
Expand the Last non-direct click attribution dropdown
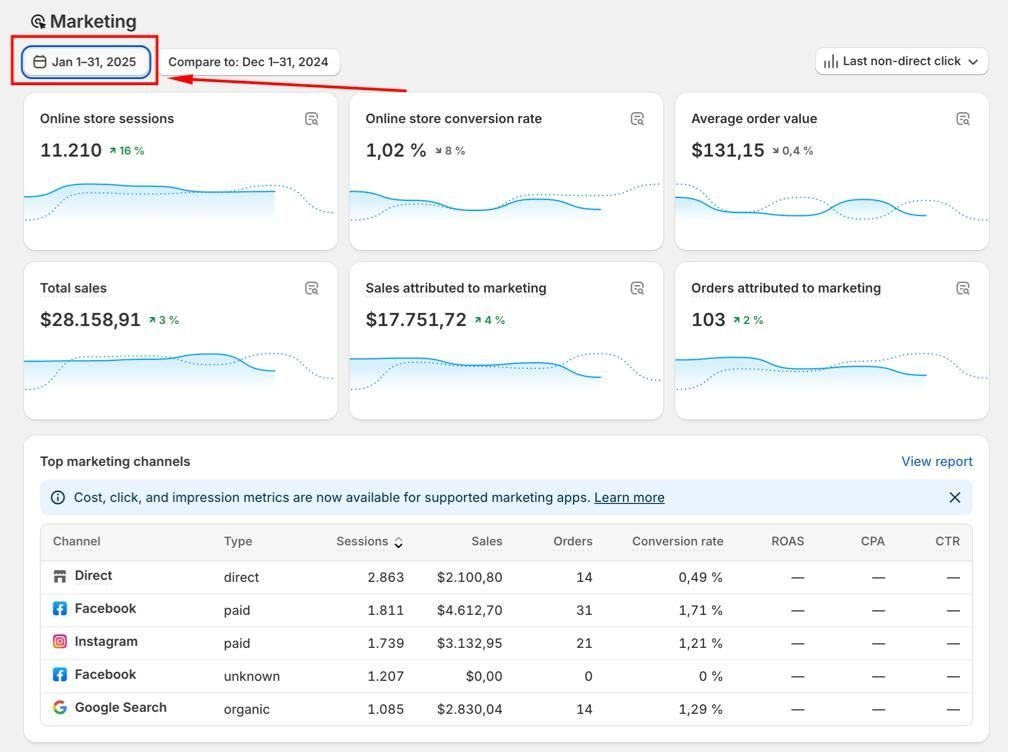901,61
